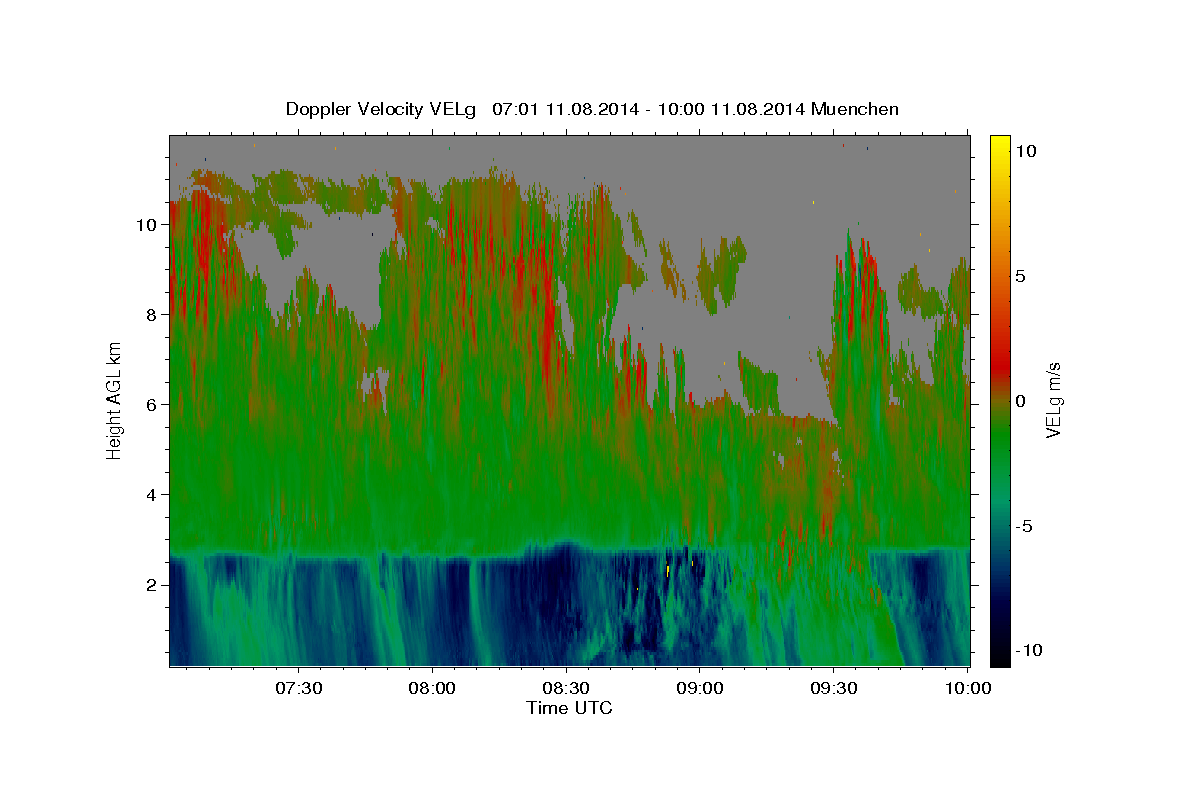
Task: Click the '09:30' time tick label
Action: click(834, 688)
